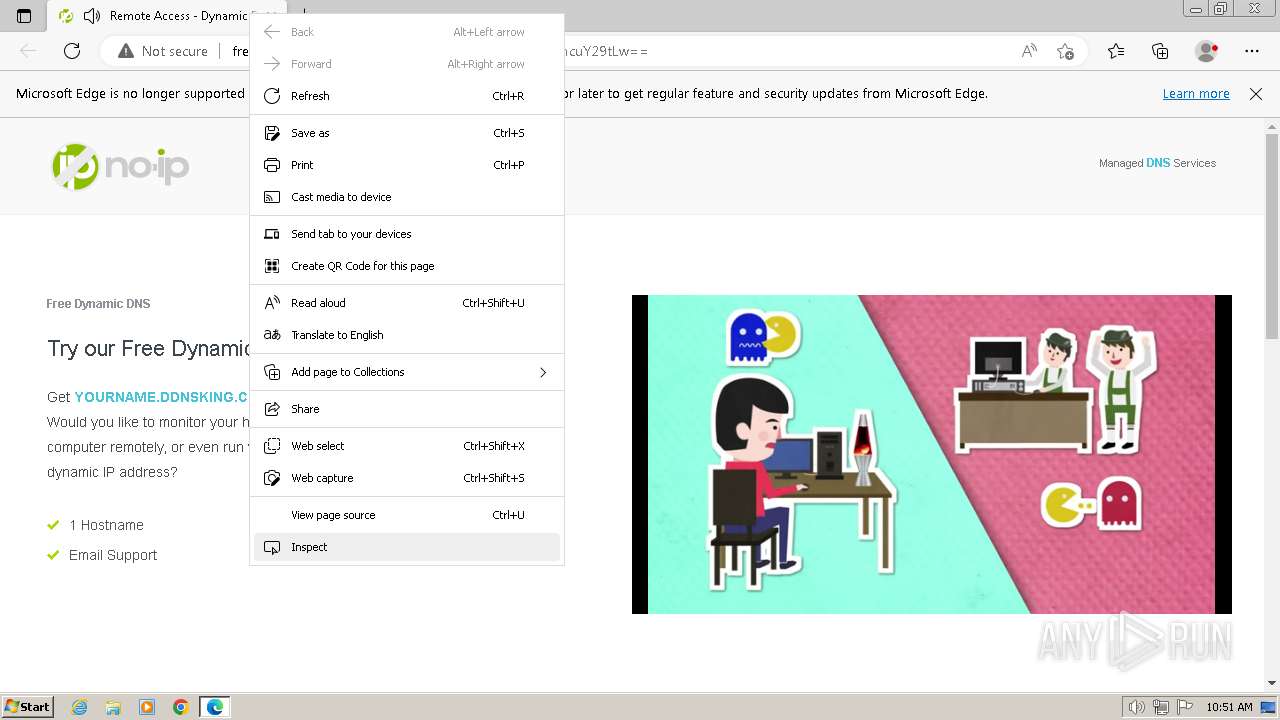The width and height of the screenshot is (1280, 720).
Task: Launch Chrome from the taskbar
Action: 181,707
